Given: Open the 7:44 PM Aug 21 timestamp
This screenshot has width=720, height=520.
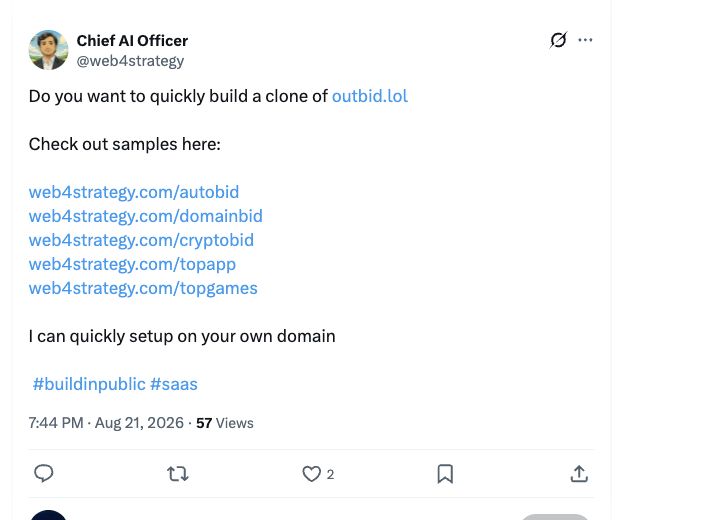Looking at the screenshot, I should pos(106,423).
